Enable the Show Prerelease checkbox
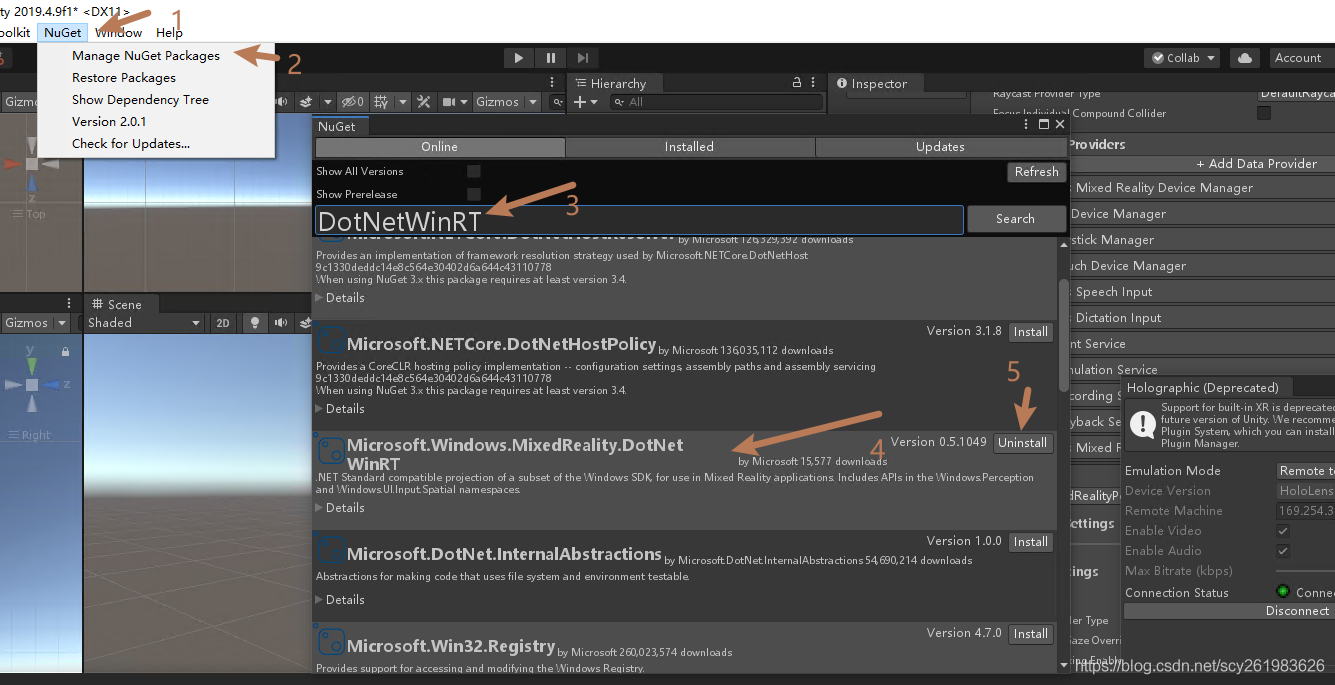1335x685 pixels. tap(474, 194)
